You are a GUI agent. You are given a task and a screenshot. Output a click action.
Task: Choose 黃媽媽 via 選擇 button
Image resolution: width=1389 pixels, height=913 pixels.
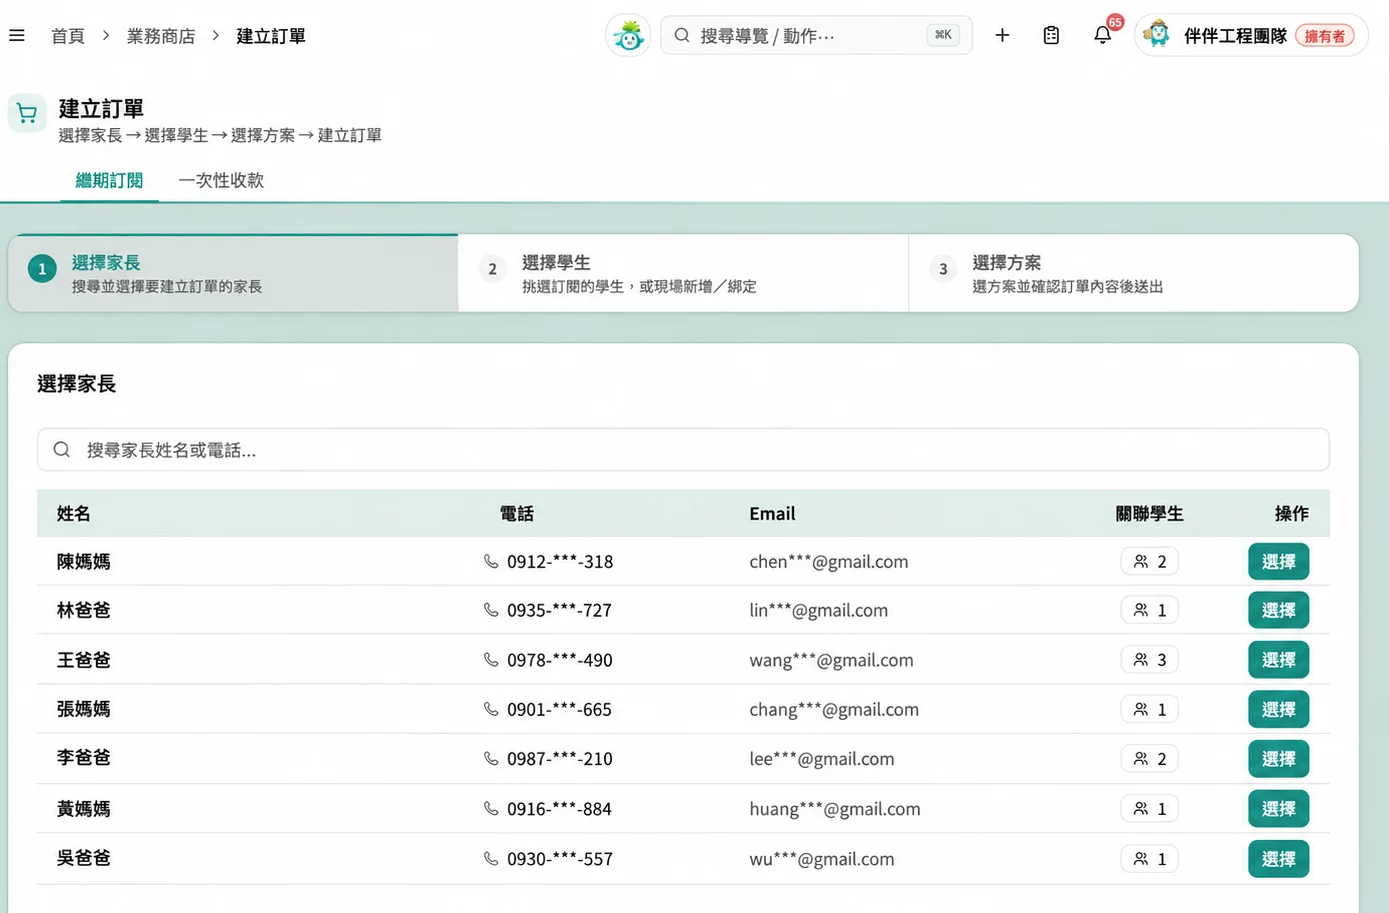pos(1278,809)
